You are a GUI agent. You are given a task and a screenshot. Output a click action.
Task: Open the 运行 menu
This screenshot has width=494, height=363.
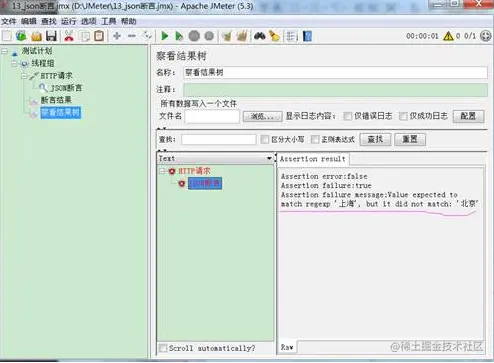click(69, 21)
